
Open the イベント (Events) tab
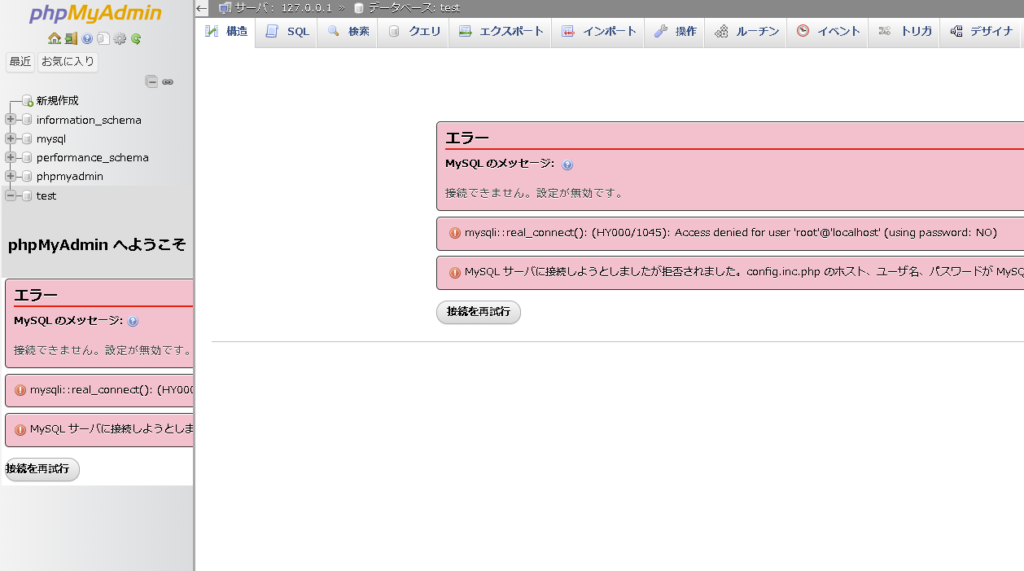[x=828, y=31]
